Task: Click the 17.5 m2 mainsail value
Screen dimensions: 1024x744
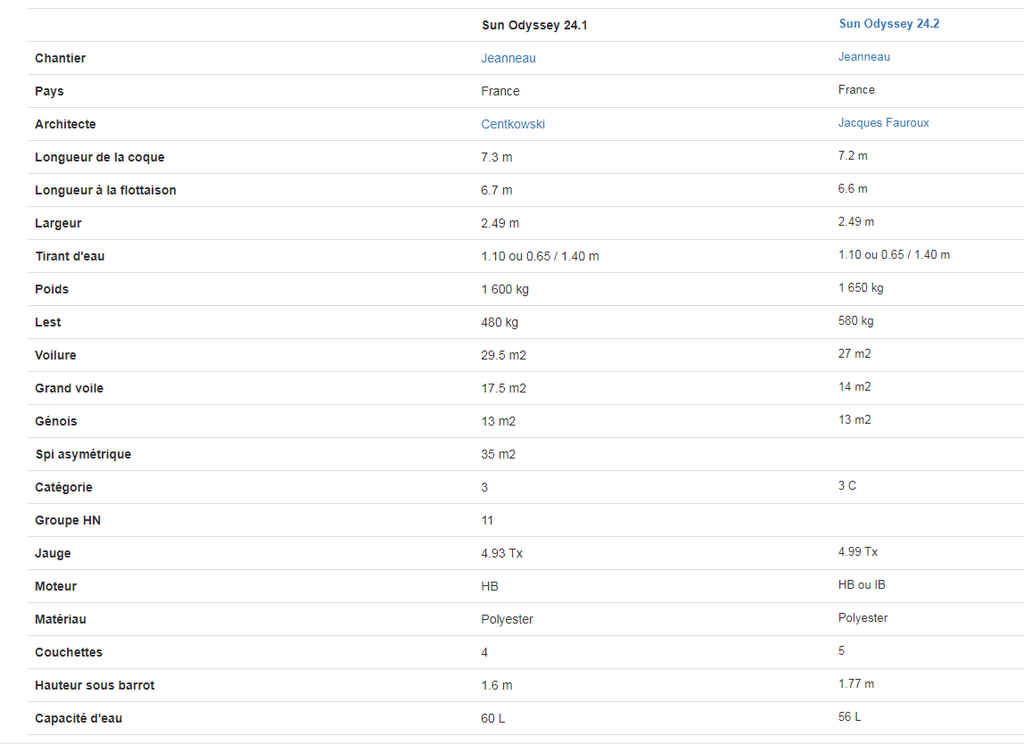Action: point(504,389)
